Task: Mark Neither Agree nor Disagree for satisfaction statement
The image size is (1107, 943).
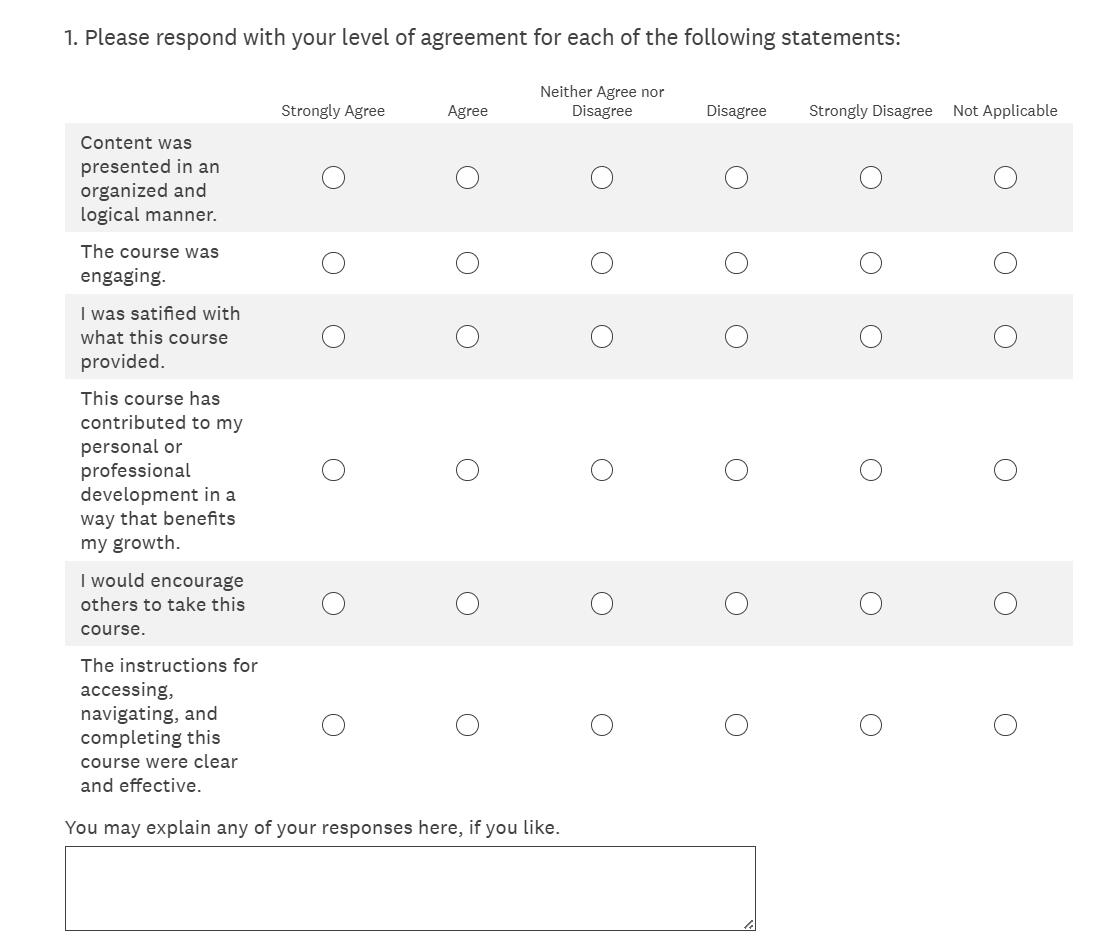Action: [602, 337]
